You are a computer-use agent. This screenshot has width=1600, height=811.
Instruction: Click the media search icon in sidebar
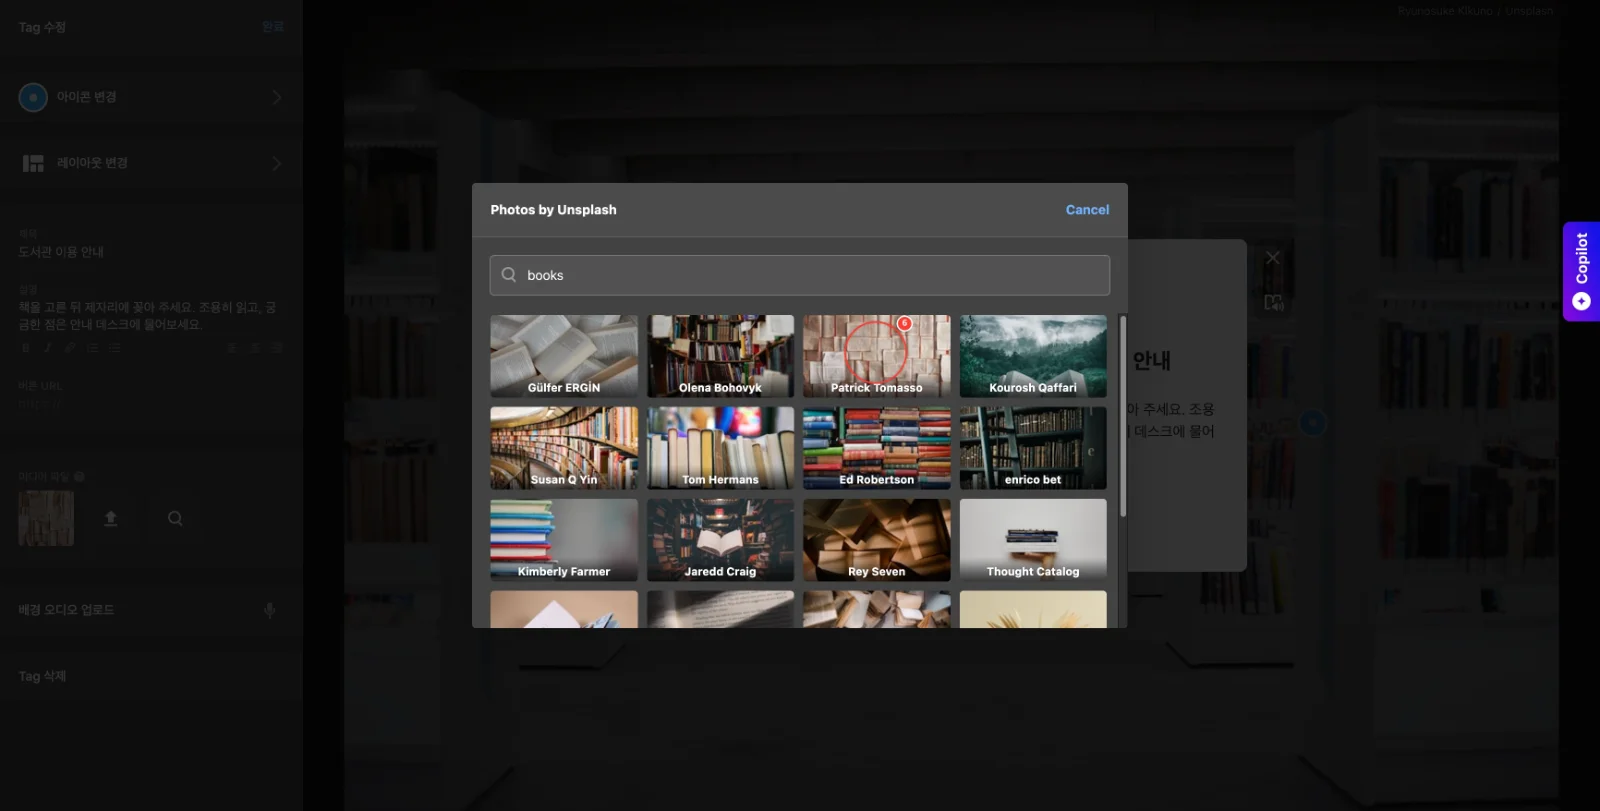[x=175, y=518]
